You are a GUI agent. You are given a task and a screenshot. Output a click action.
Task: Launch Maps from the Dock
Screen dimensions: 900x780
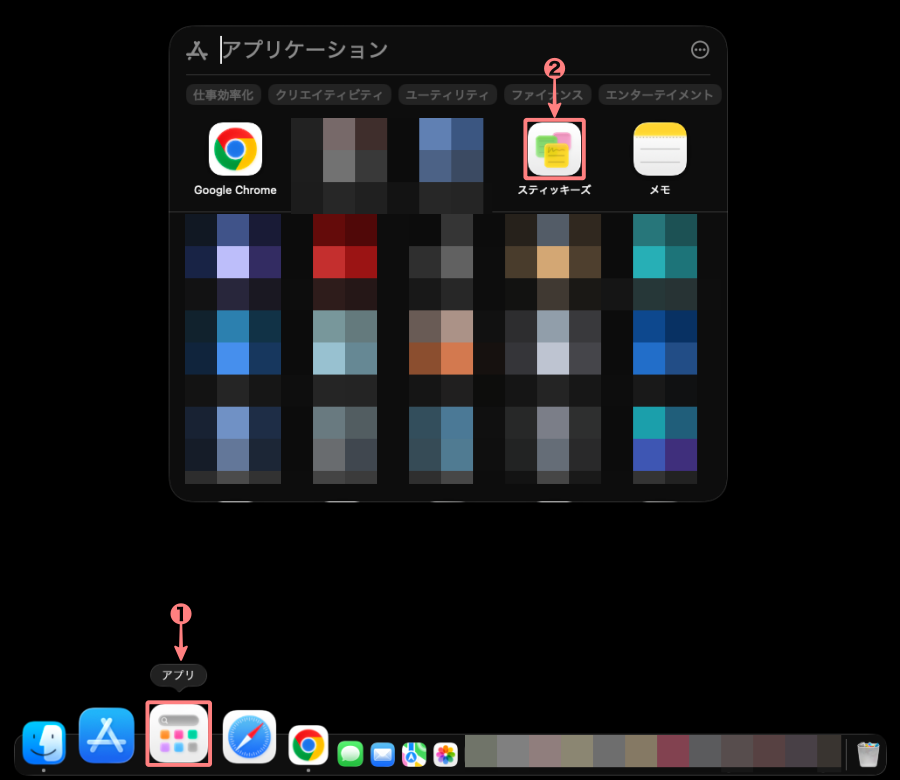pyautogui.click(x=414, y=754)
